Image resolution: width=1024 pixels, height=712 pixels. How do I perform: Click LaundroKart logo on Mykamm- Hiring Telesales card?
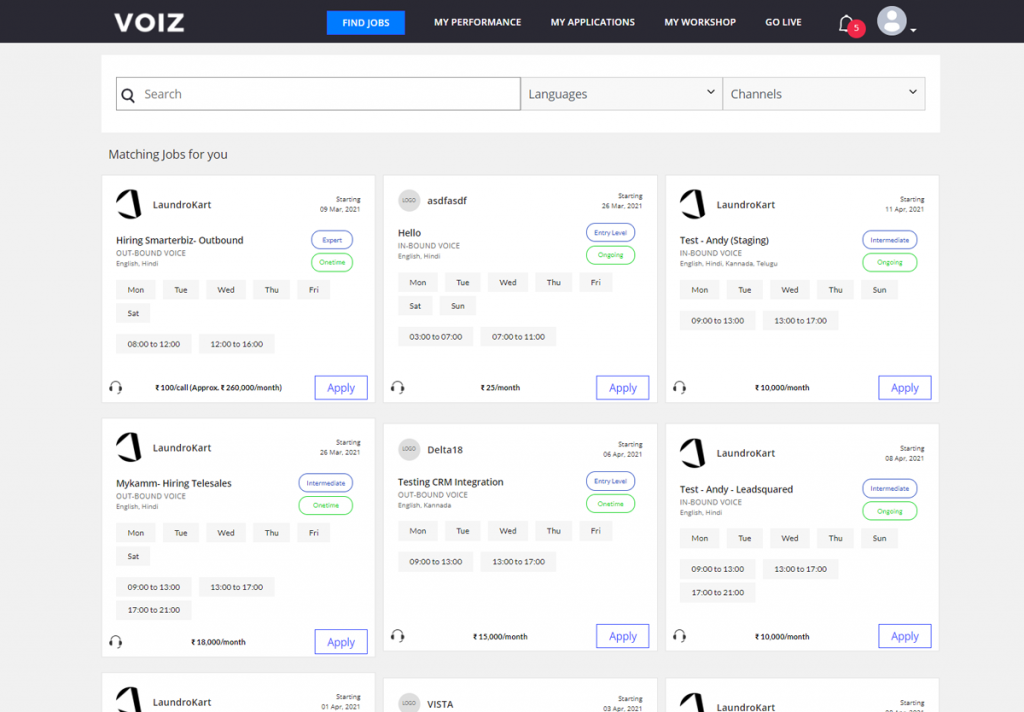coord(129,447)
